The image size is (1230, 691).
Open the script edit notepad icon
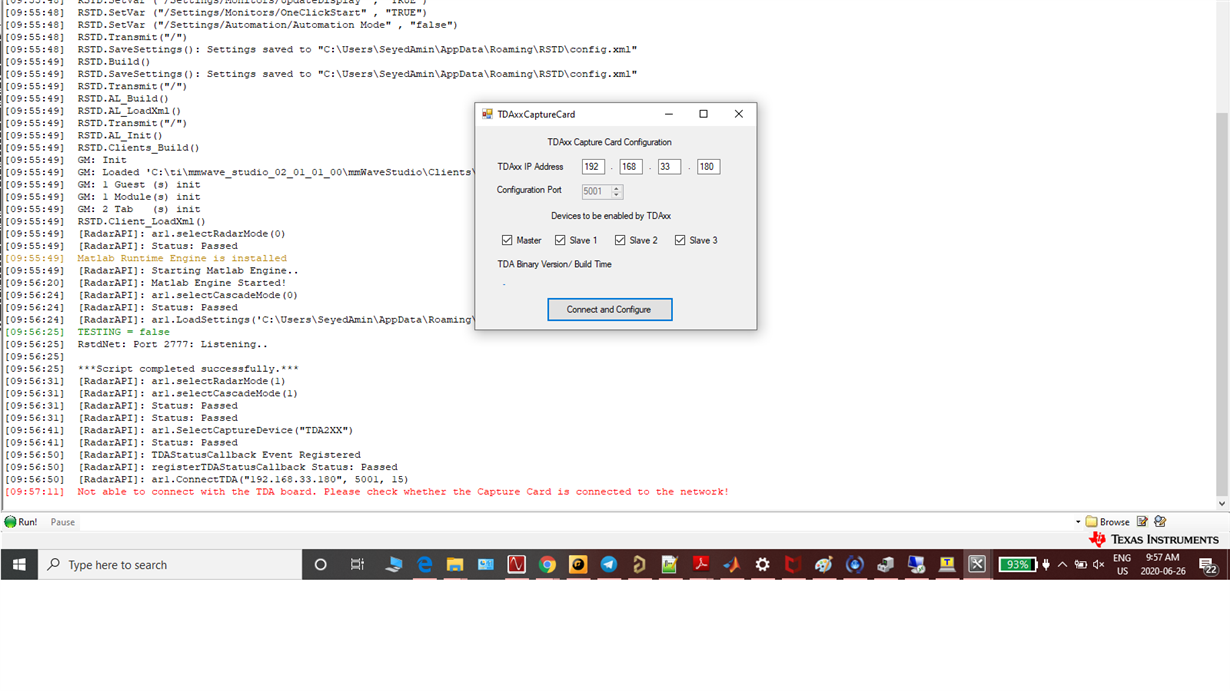point(1142,522)
